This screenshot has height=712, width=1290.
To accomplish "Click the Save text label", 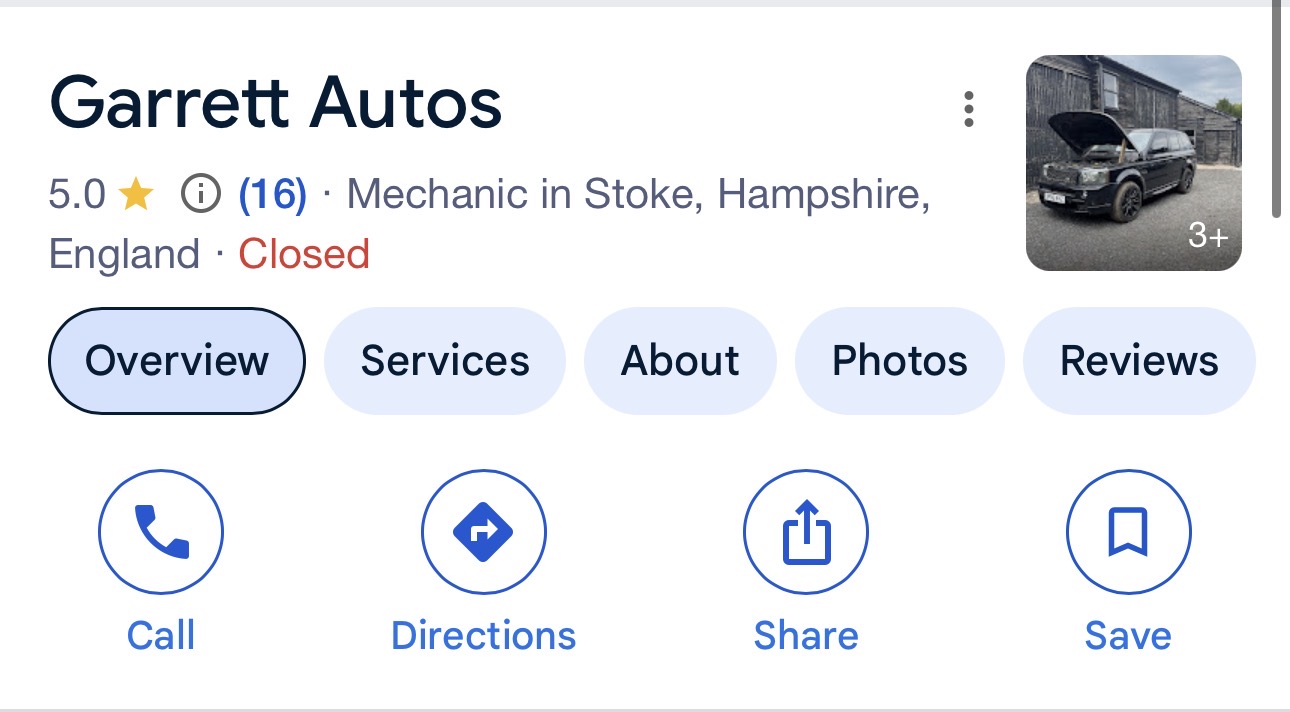I will (x=1128, y=636).
